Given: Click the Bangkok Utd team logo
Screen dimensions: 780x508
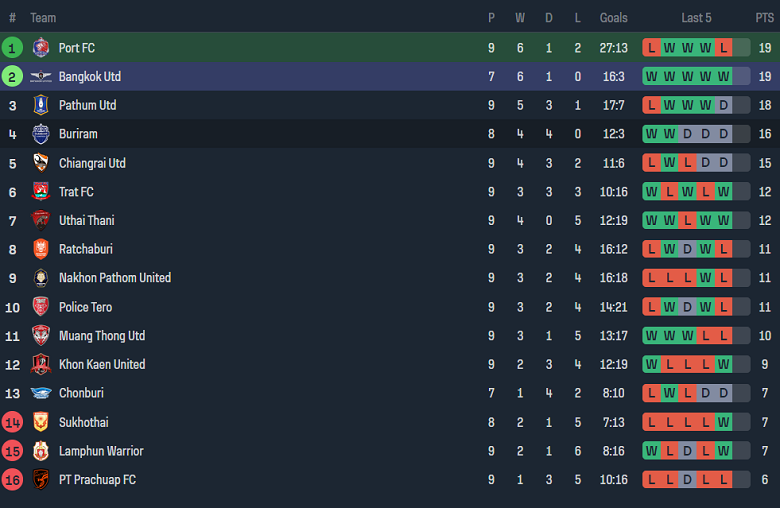Looking at the screenshot, I should 41,76.
